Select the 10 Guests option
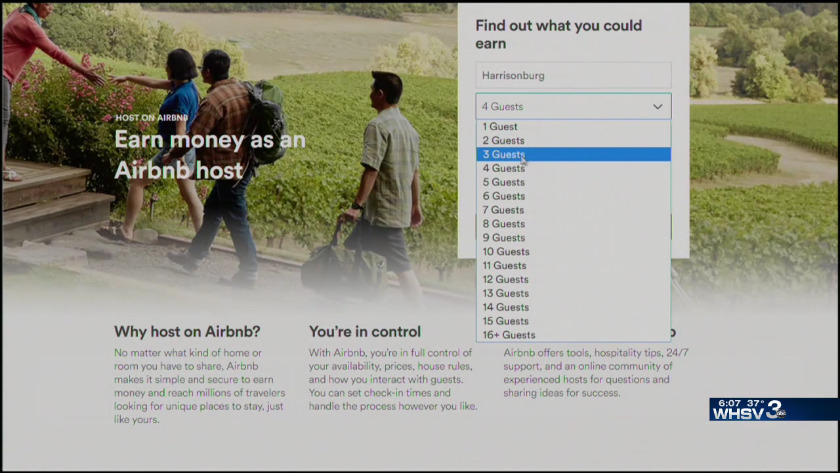The height and width of the screenshot is (473, 840). click(x=506, y=252)
